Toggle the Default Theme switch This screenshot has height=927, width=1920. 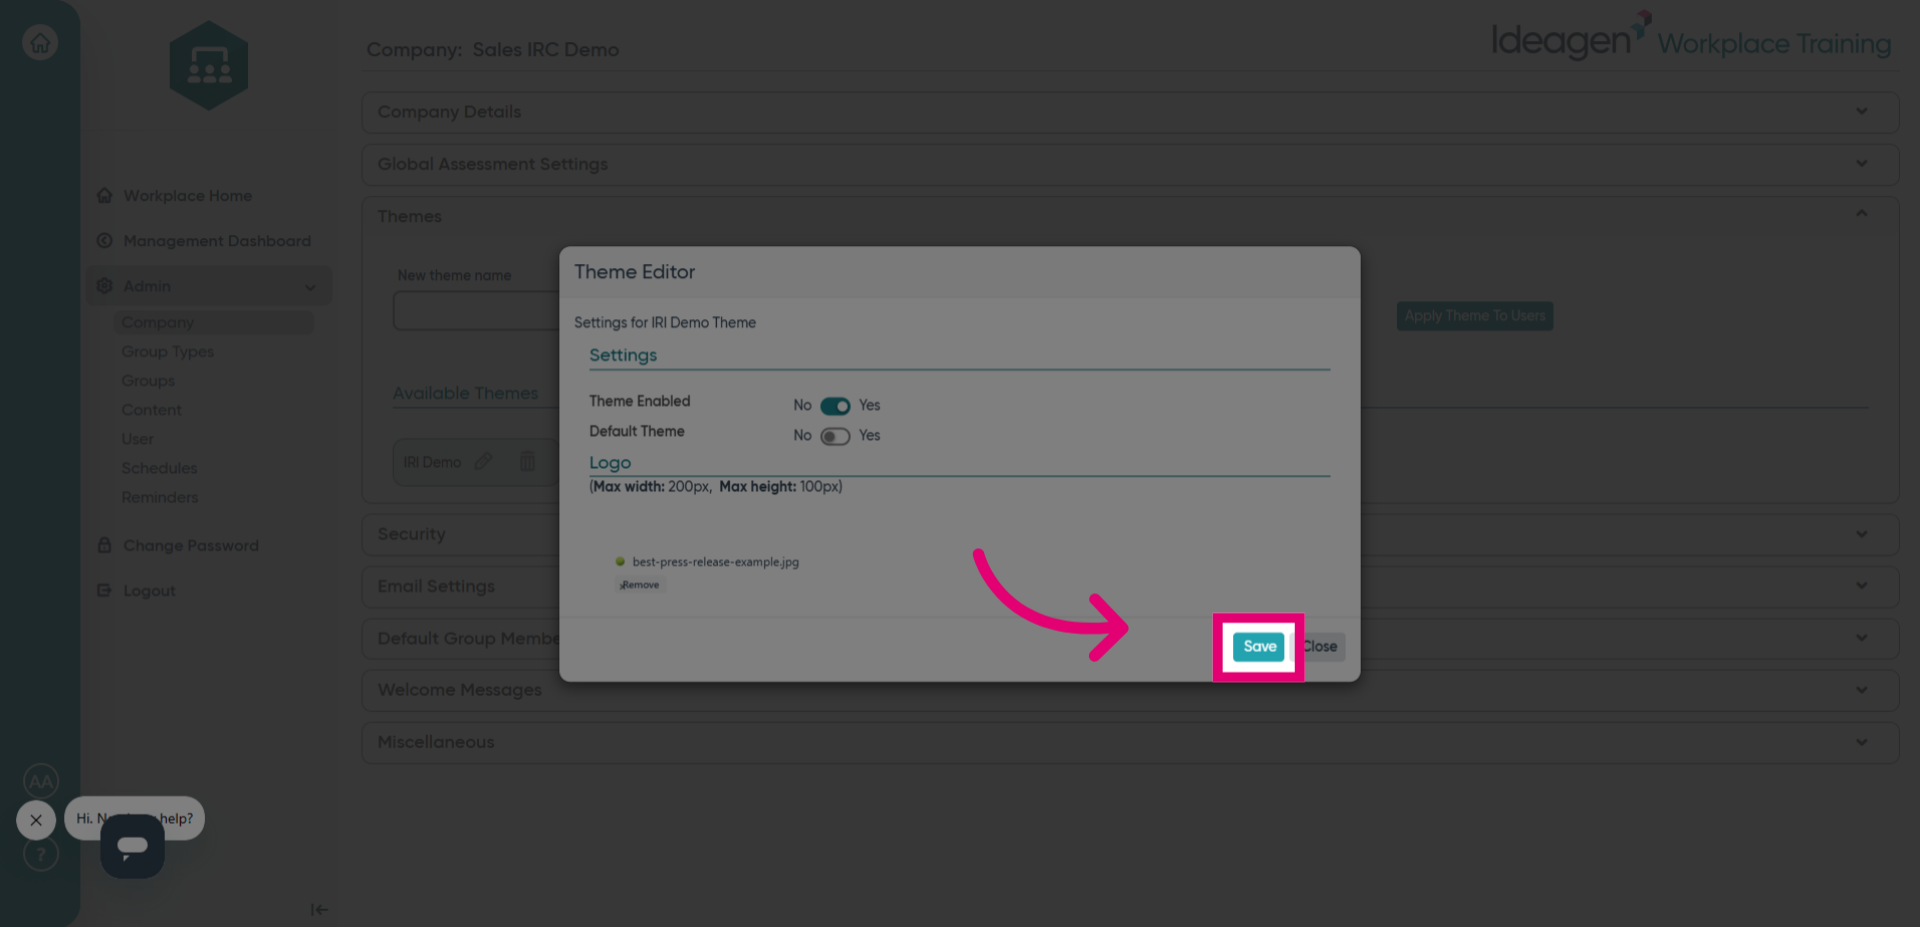coord(835,436)
